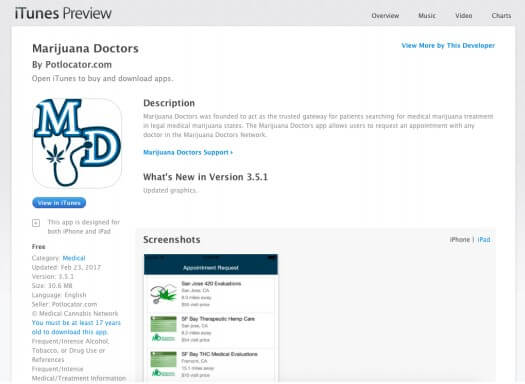Click the Free price label
The height and width of the screenshot is (384, 525).
click(x=39, y=247)
